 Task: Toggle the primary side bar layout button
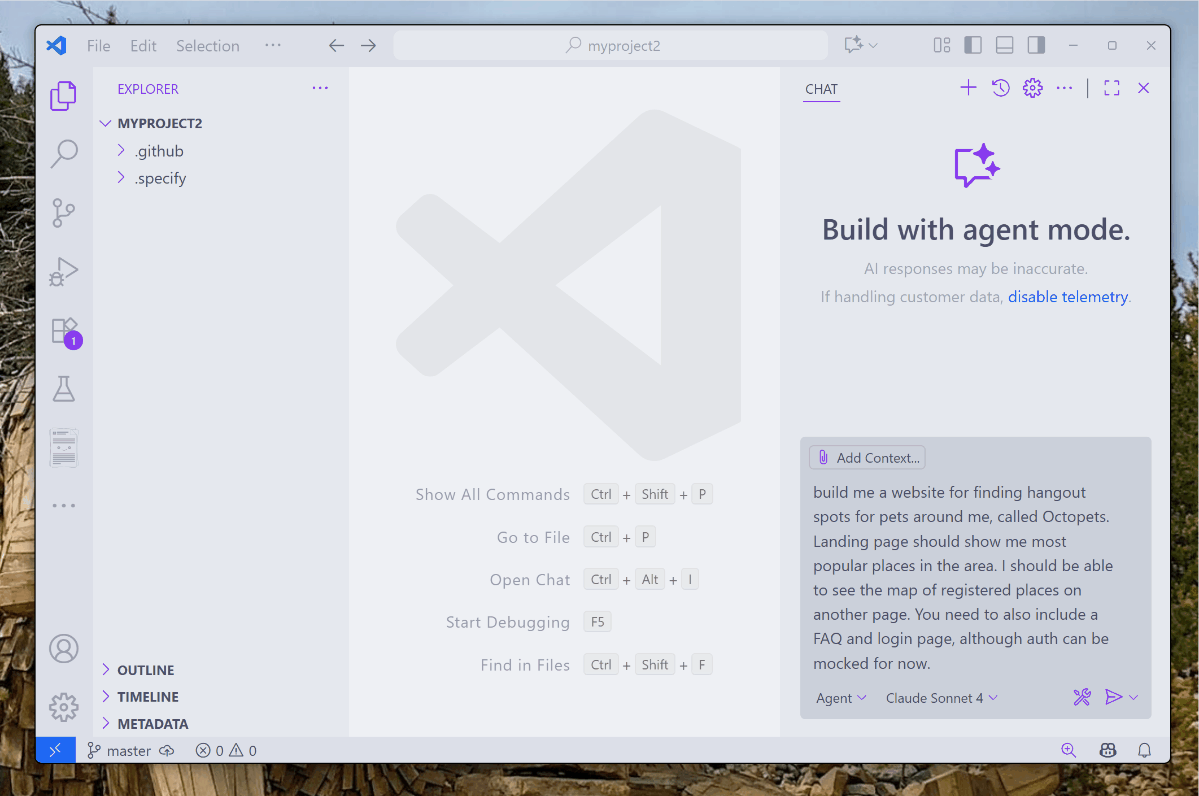[x=972, y=45]
